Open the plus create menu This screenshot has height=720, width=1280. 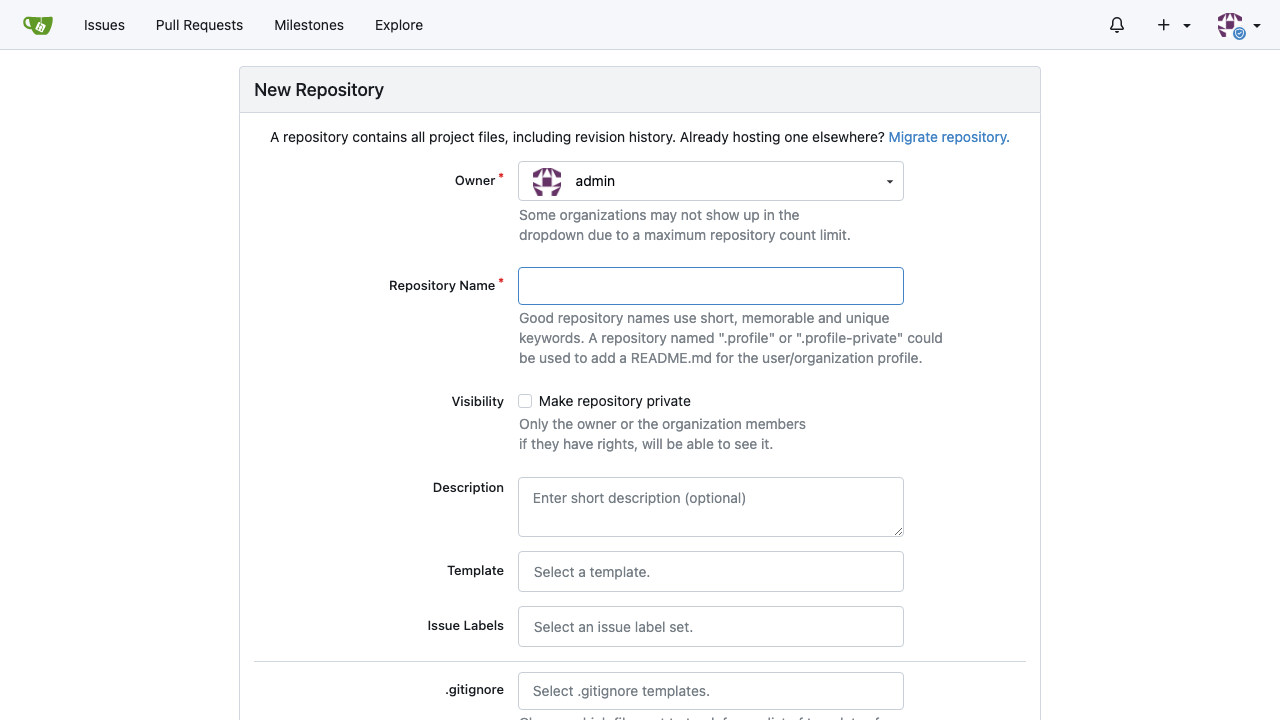pos(1174,25)
